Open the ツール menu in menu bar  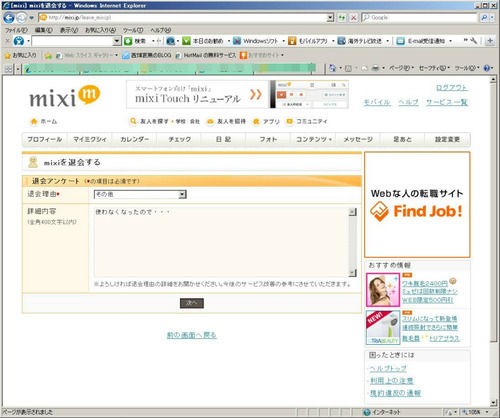coord(133,30)
